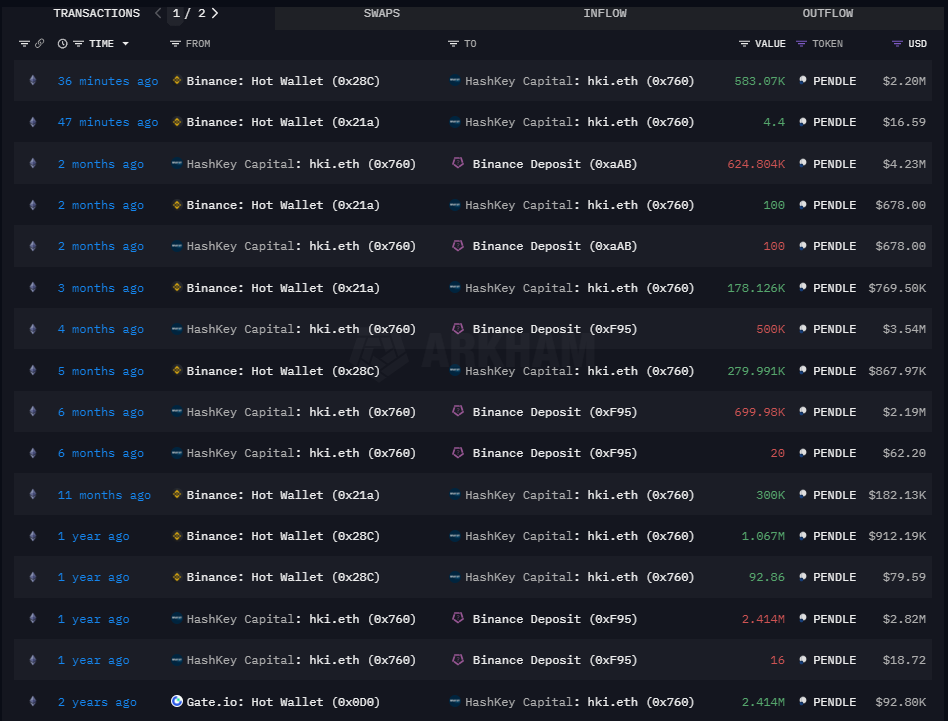Open the link filter icon in header

pos(40,44)
